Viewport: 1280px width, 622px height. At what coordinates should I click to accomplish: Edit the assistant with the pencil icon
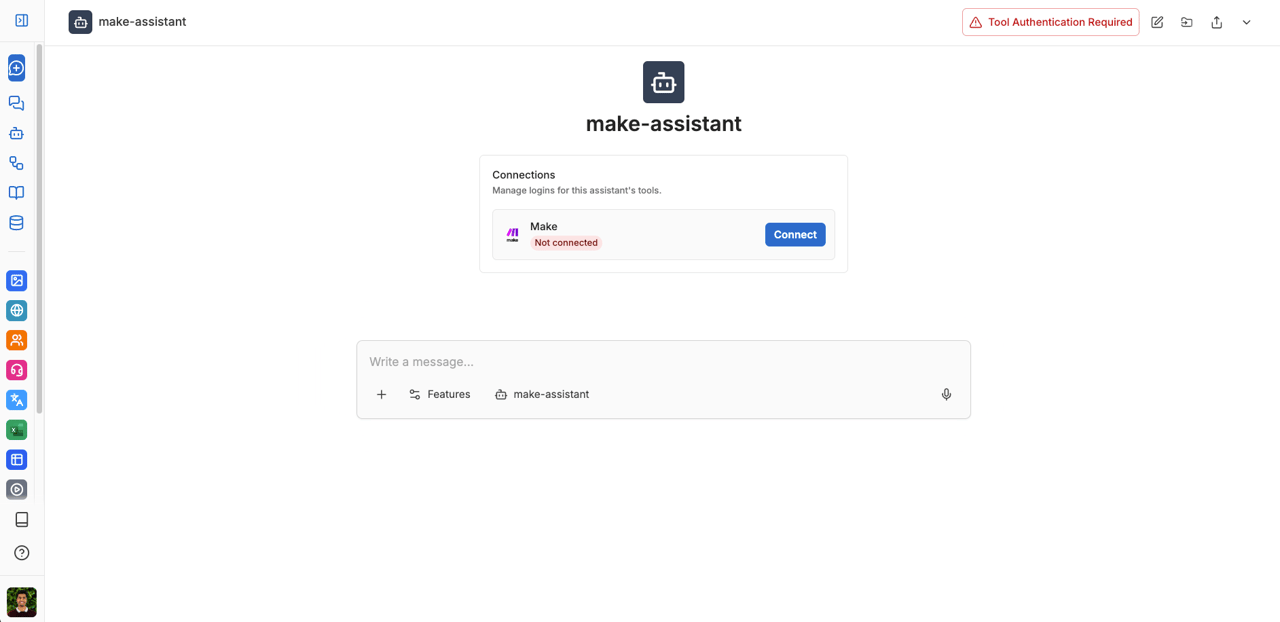1157,22
